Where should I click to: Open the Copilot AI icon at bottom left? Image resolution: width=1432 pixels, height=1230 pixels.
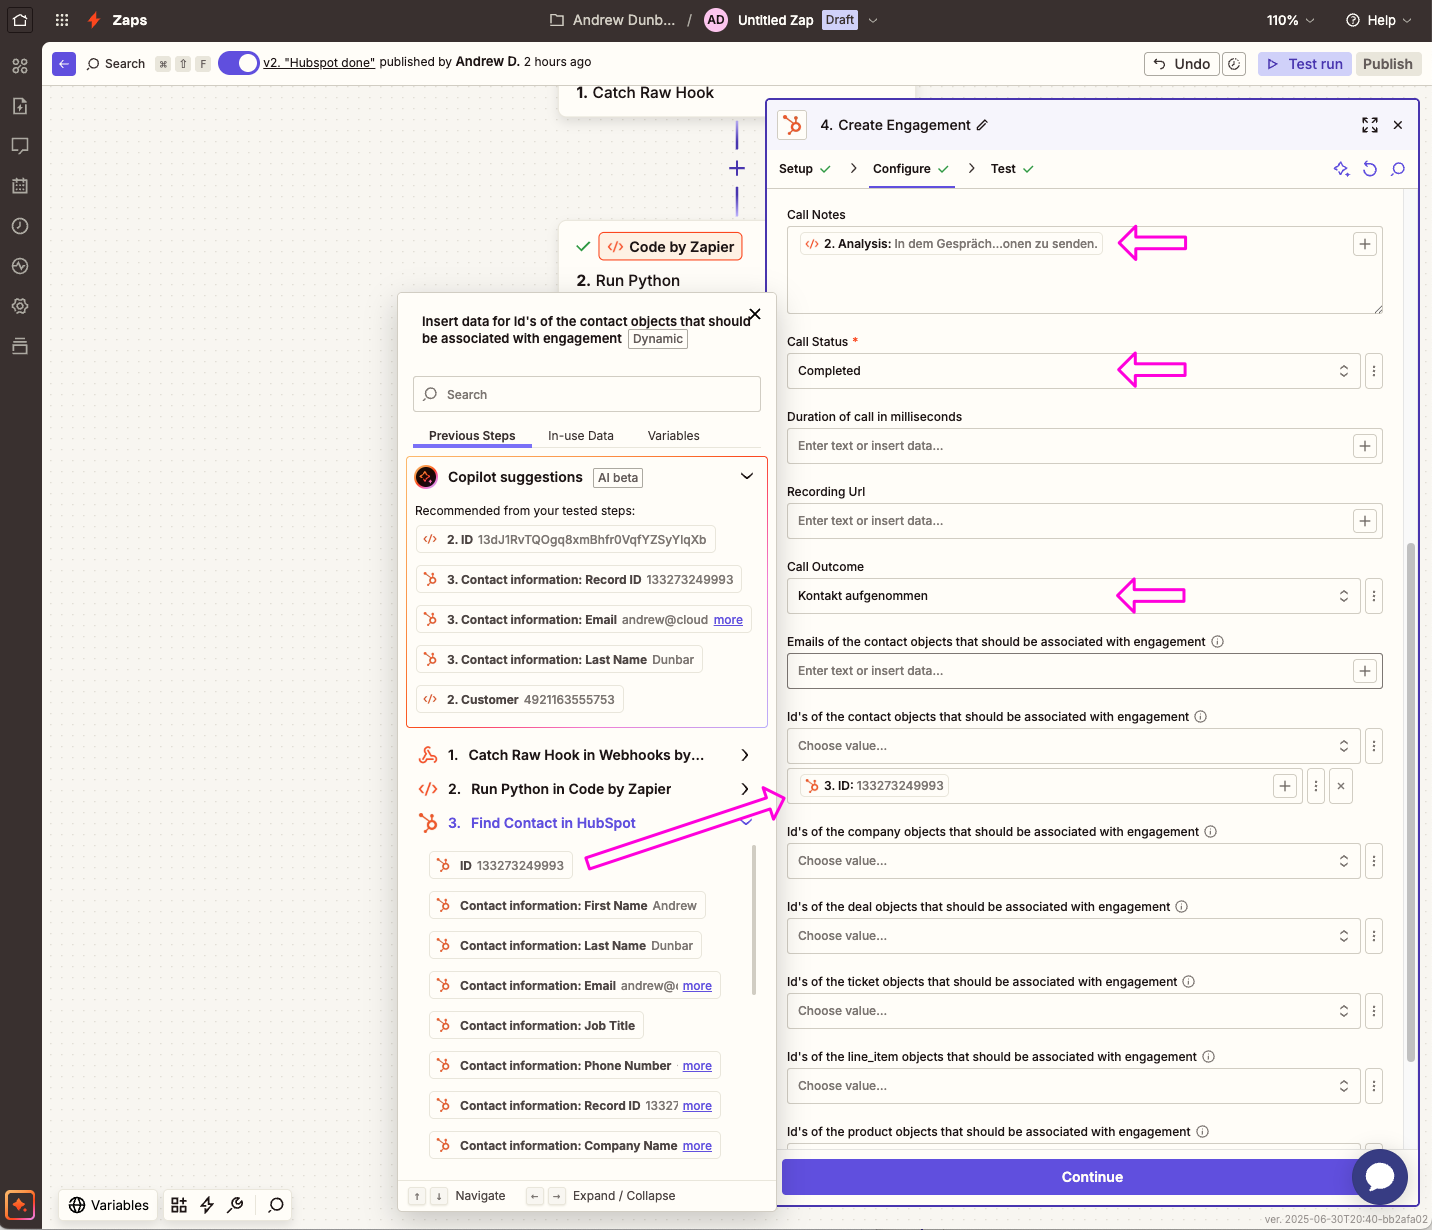point(20,1204)
